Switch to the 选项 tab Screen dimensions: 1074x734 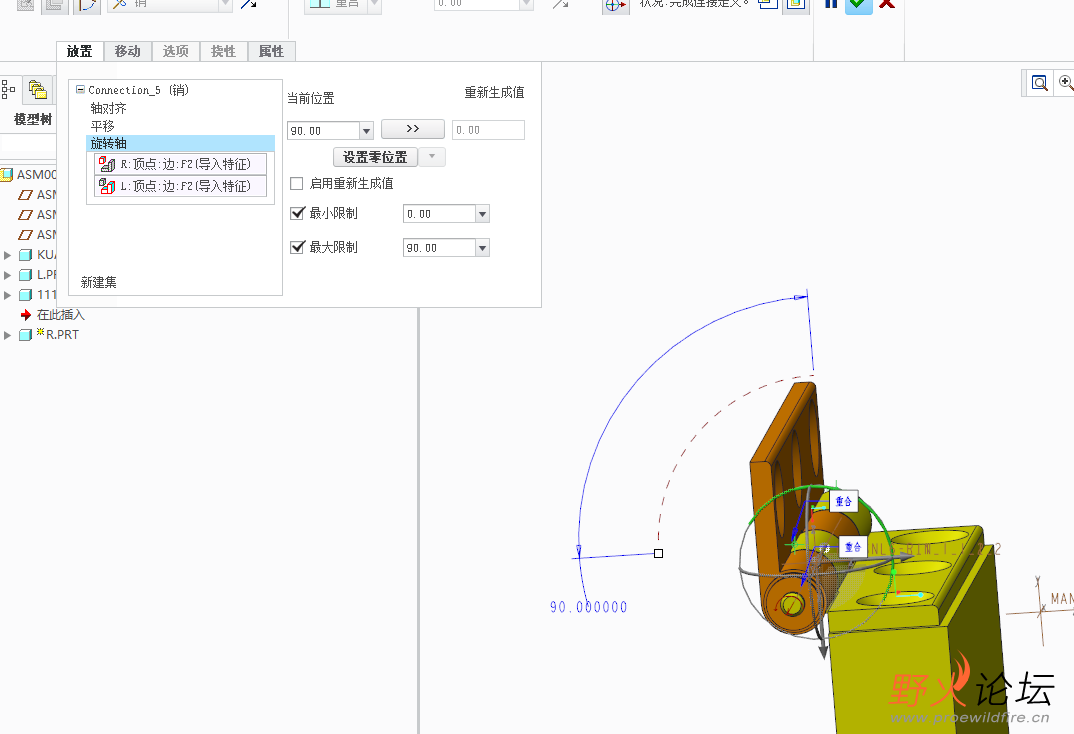pos(175,51)
